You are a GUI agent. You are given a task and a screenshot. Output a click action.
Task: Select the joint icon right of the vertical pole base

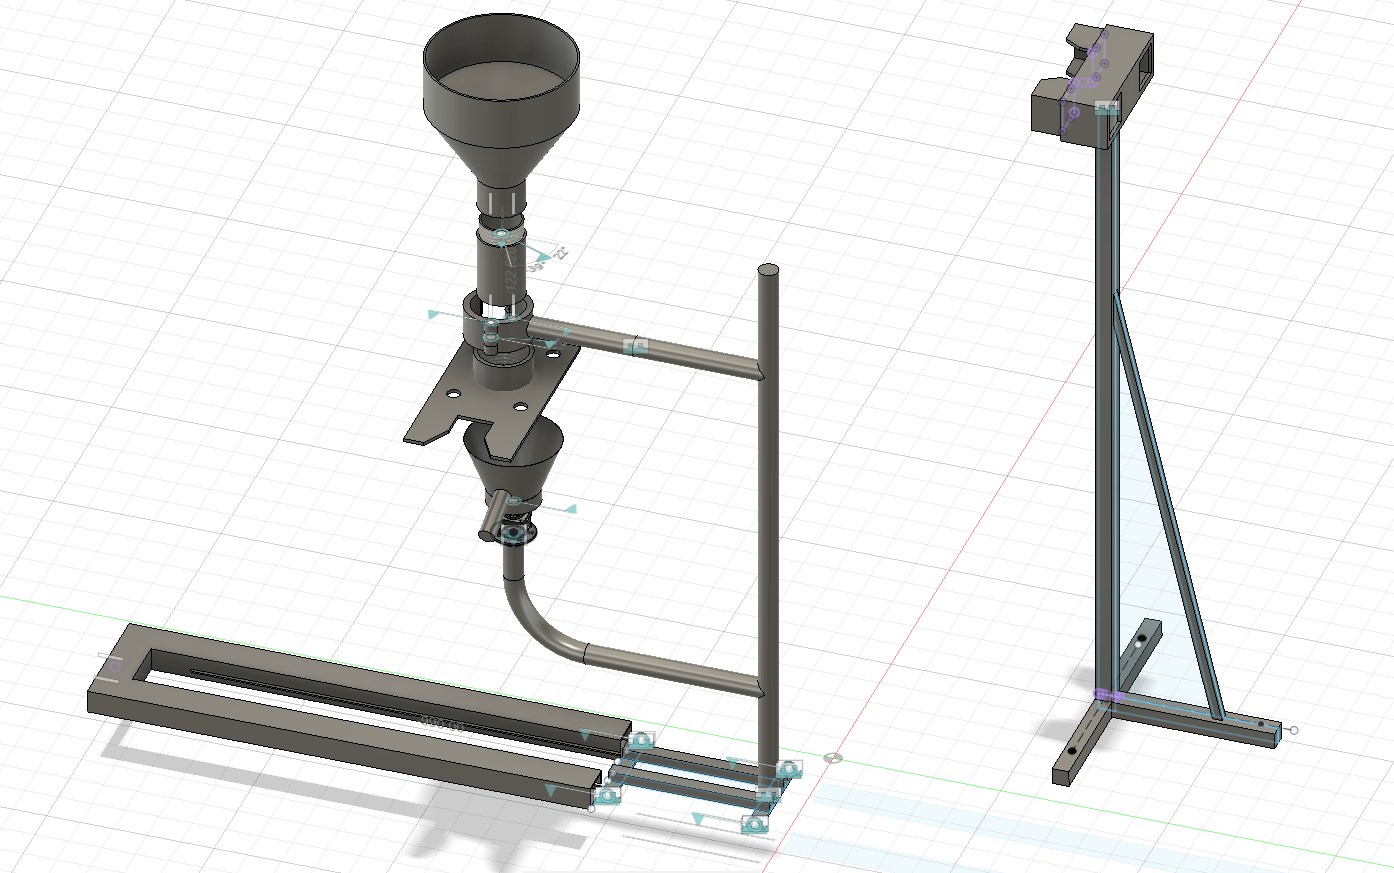pos(789,769)
